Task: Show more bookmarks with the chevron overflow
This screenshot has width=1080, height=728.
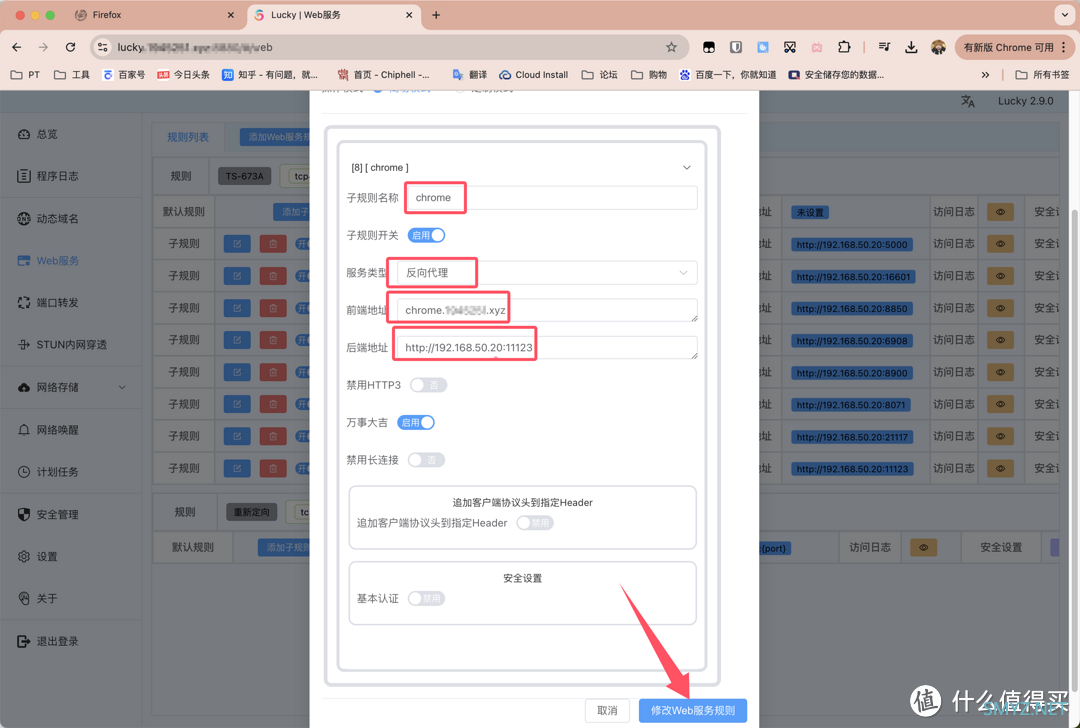Action: tap(985, 74)
